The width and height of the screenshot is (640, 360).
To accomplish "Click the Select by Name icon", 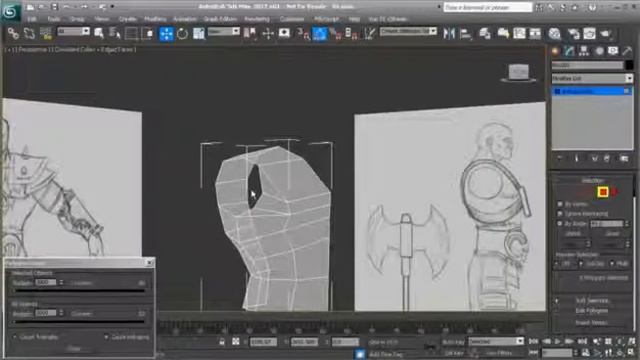I will pos(115,33).
